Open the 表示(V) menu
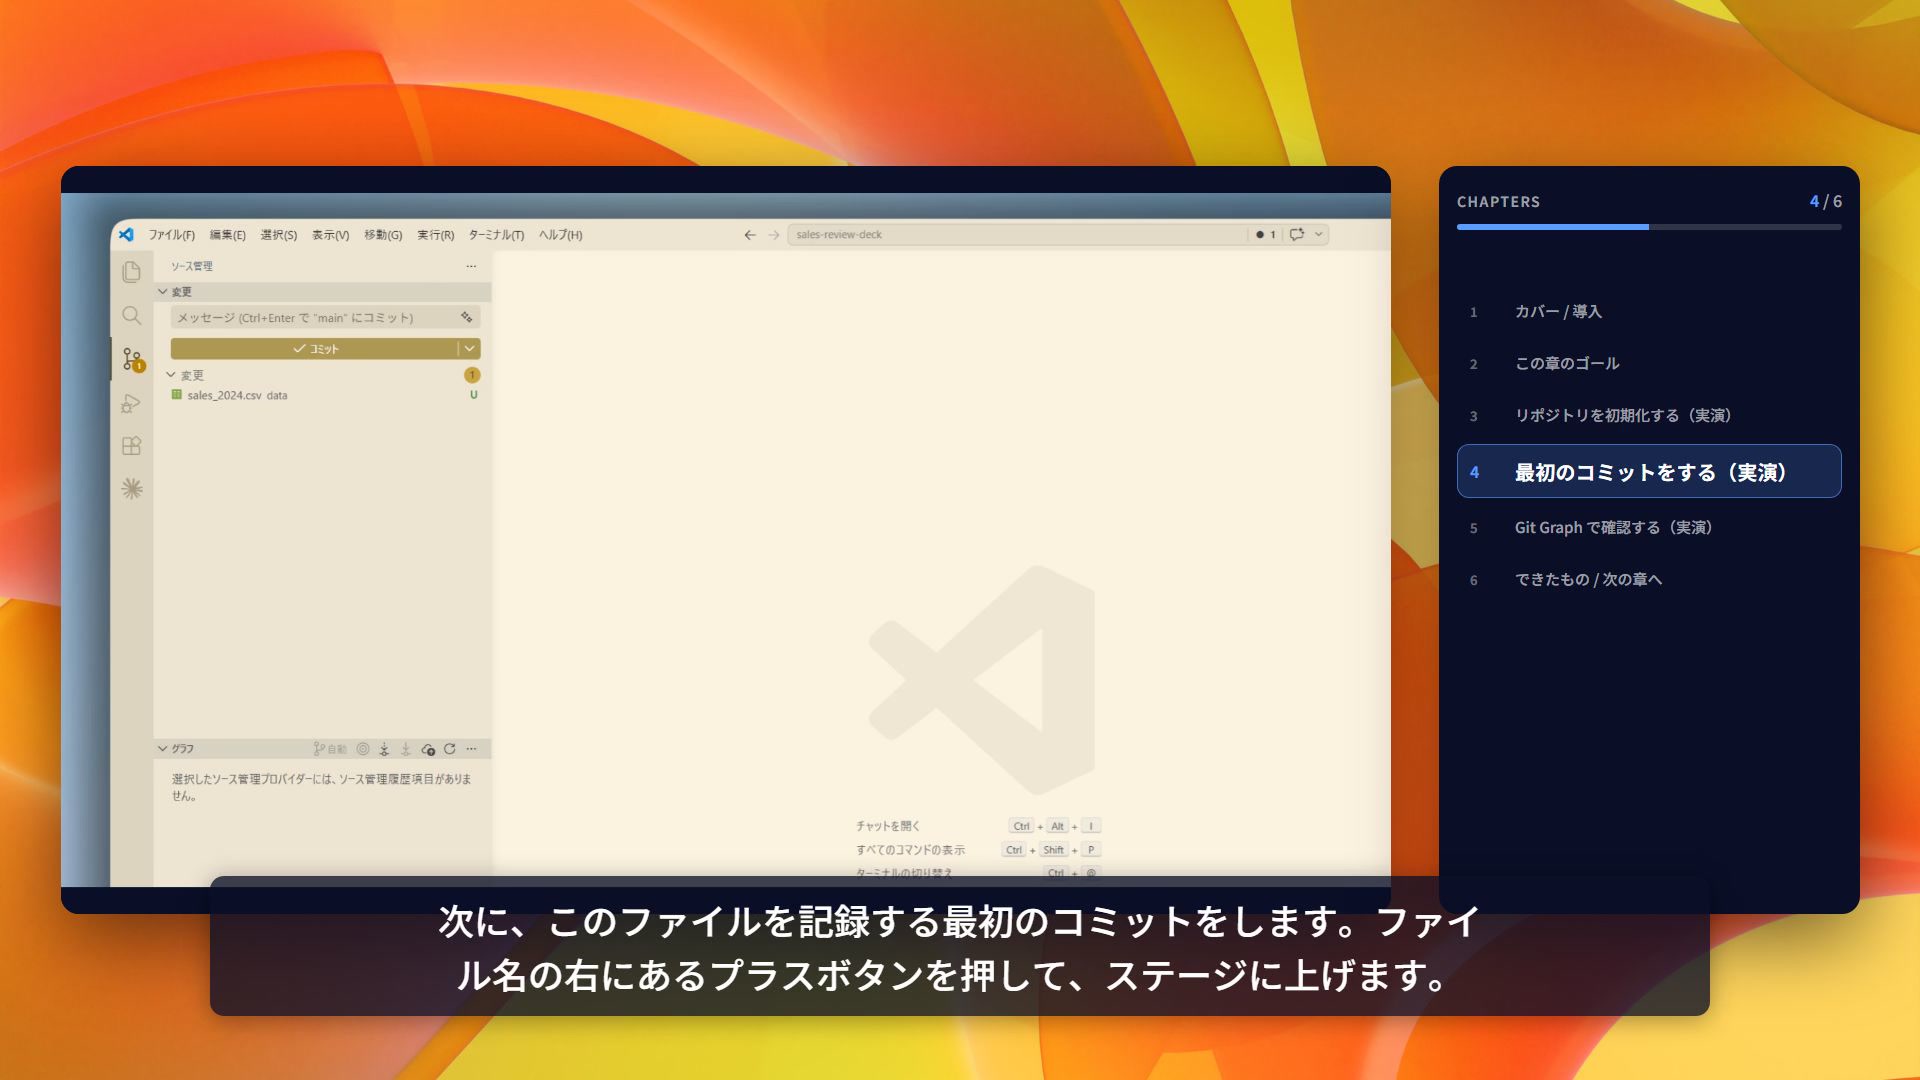This screenshot has height=1080, width=1920. click(x=330, y=235)
